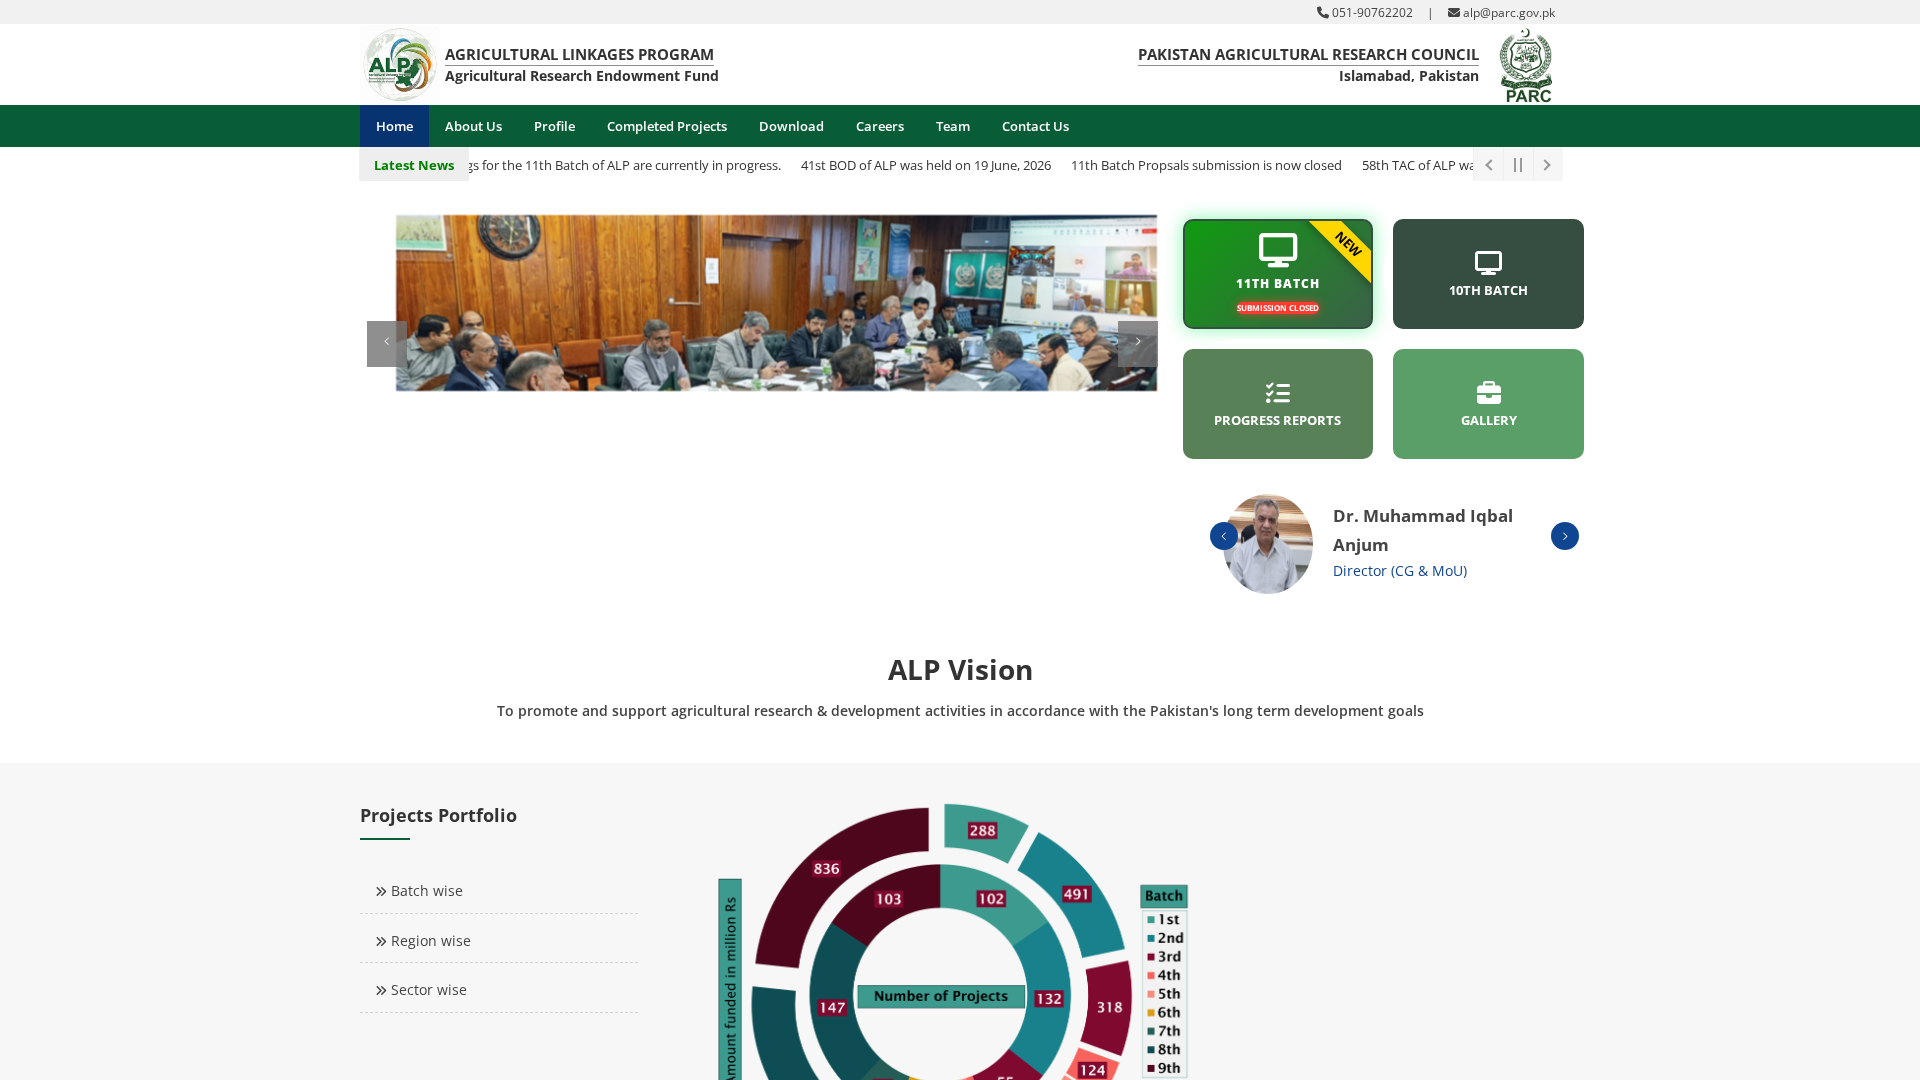Click Pakistan Agricultural Research Council title
The height and width of the screenshot is (1080, 1920).
1308,55
